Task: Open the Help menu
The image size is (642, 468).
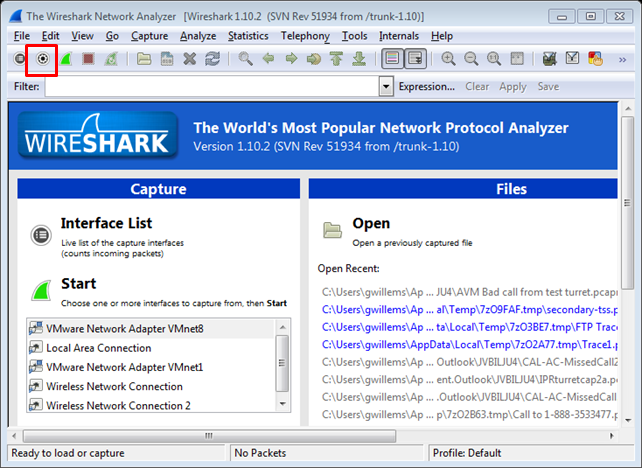Action: pyautogui.click(x=442, y=36)
